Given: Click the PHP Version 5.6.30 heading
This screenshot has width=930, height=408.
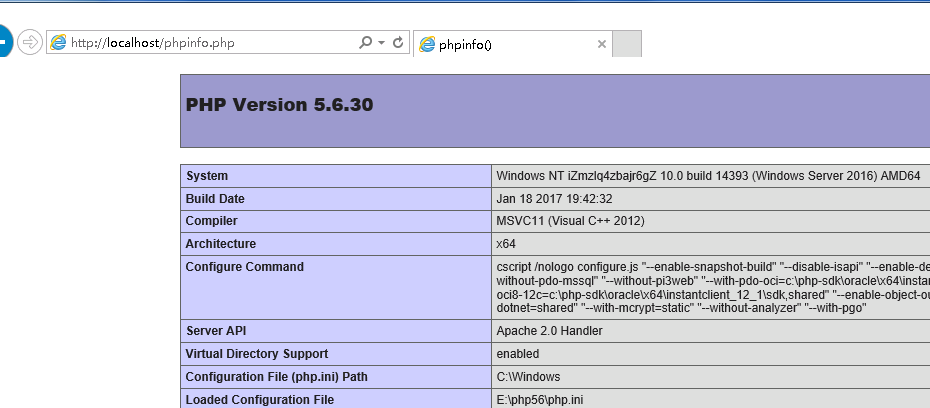Looking at the screenshot, I should 279,105.
